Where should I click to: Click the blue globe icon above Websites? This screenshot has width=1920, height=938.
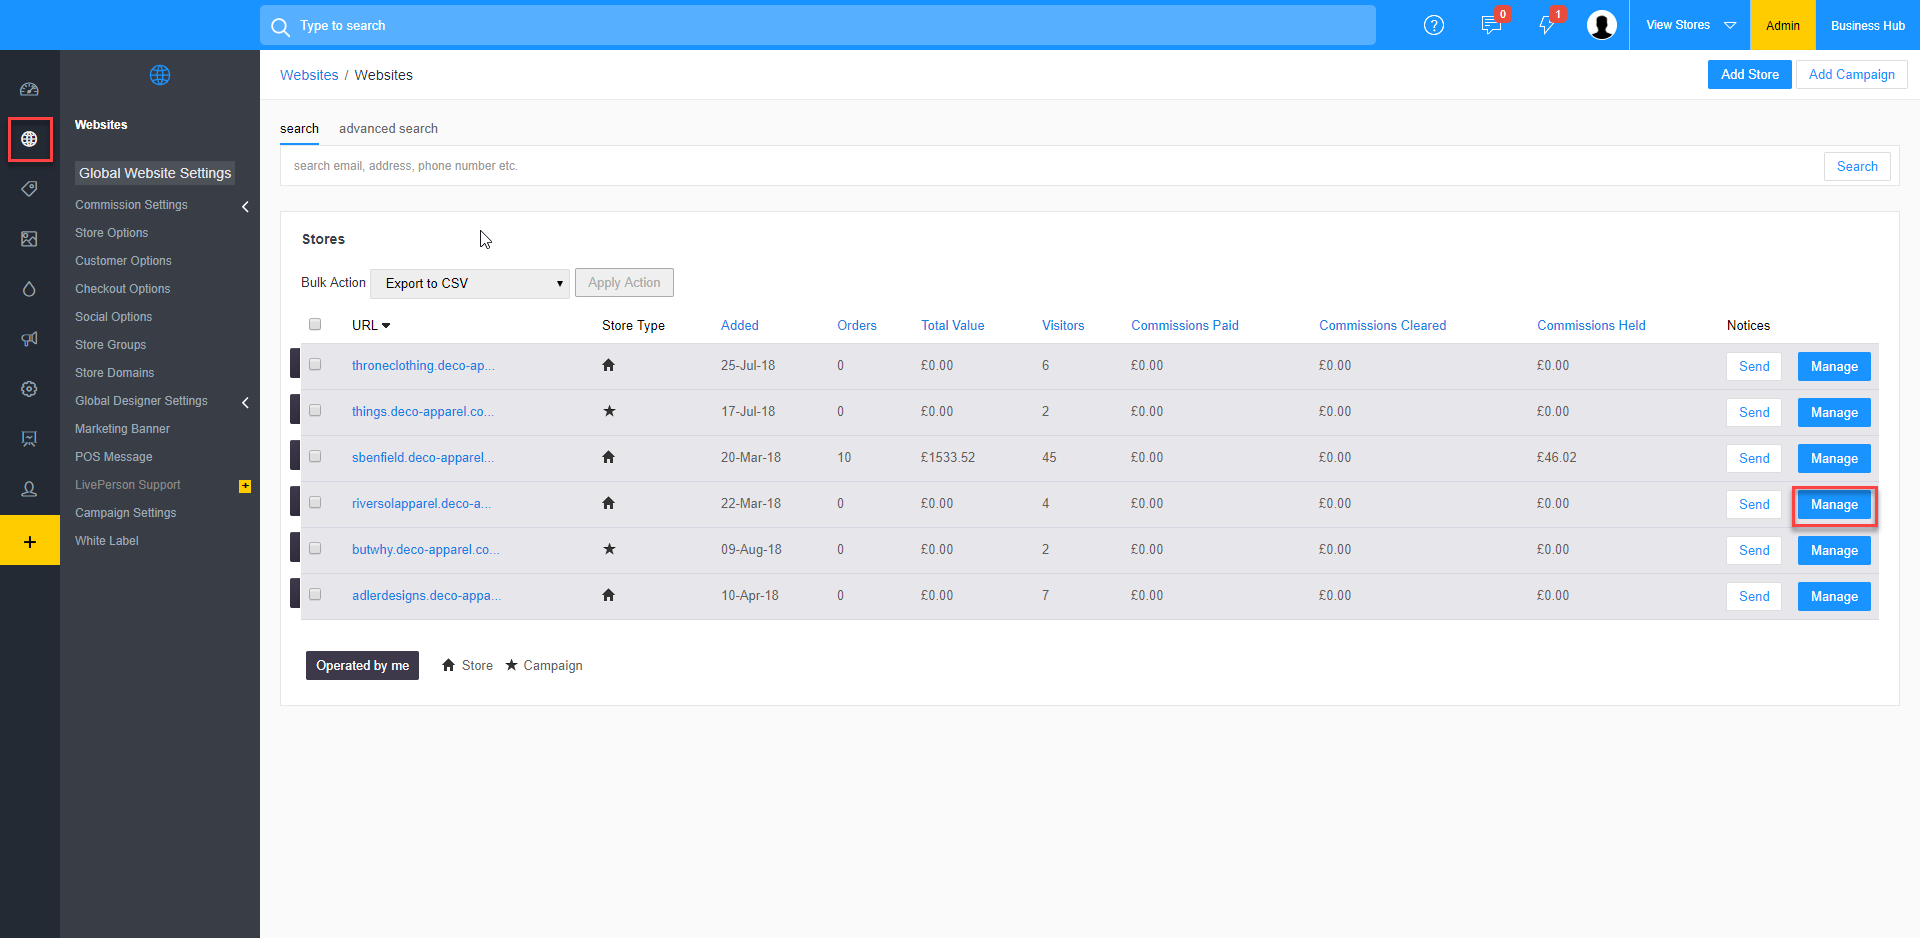(x=160, y=75)
